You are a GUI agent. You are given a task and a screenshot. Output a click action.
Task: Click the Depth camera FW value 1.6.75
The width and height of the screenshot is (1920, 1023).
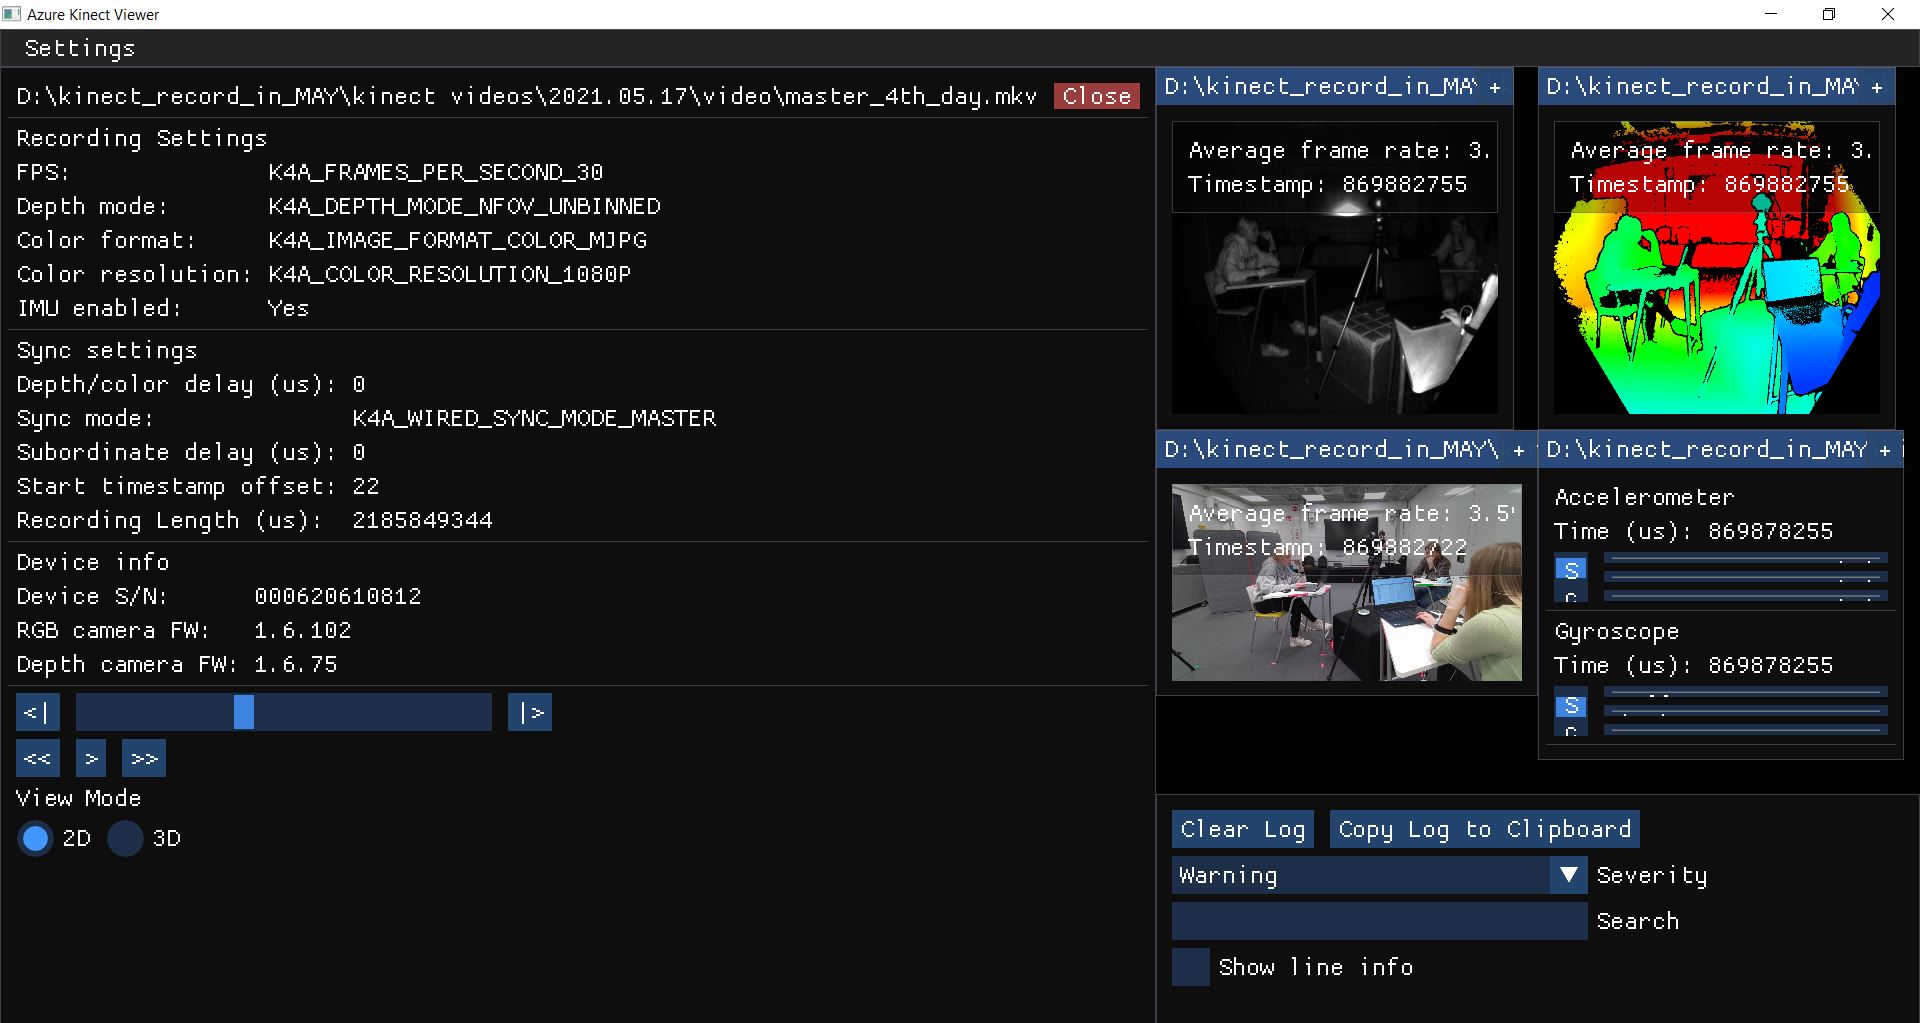295,664
